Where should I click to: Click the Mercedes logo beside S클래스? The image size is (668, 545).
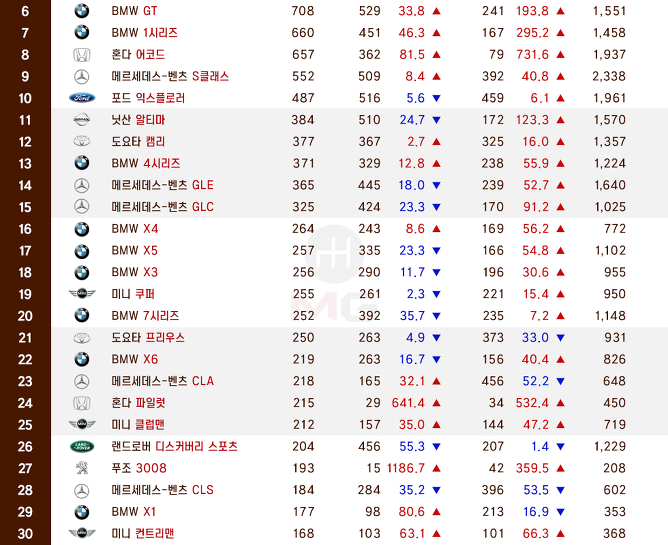click(82, 76)
